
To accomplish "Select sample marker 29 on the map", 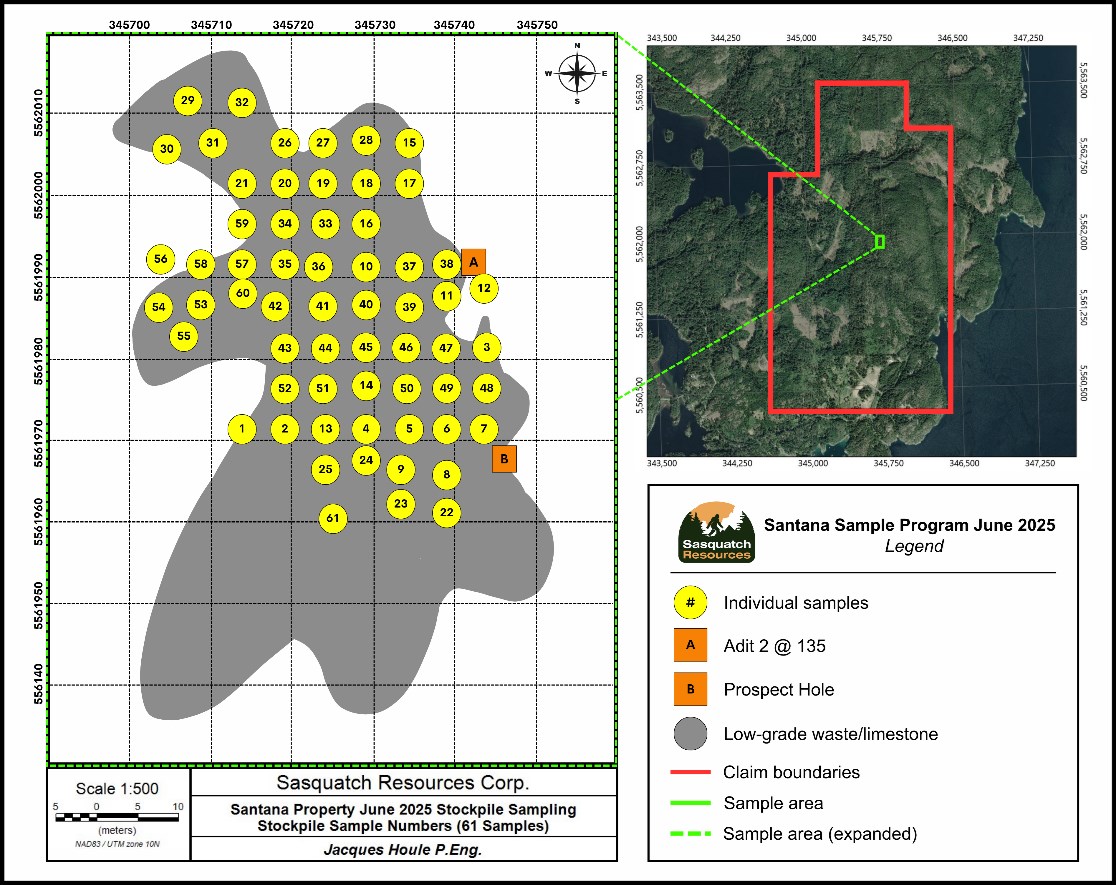I will pos(187,100).
